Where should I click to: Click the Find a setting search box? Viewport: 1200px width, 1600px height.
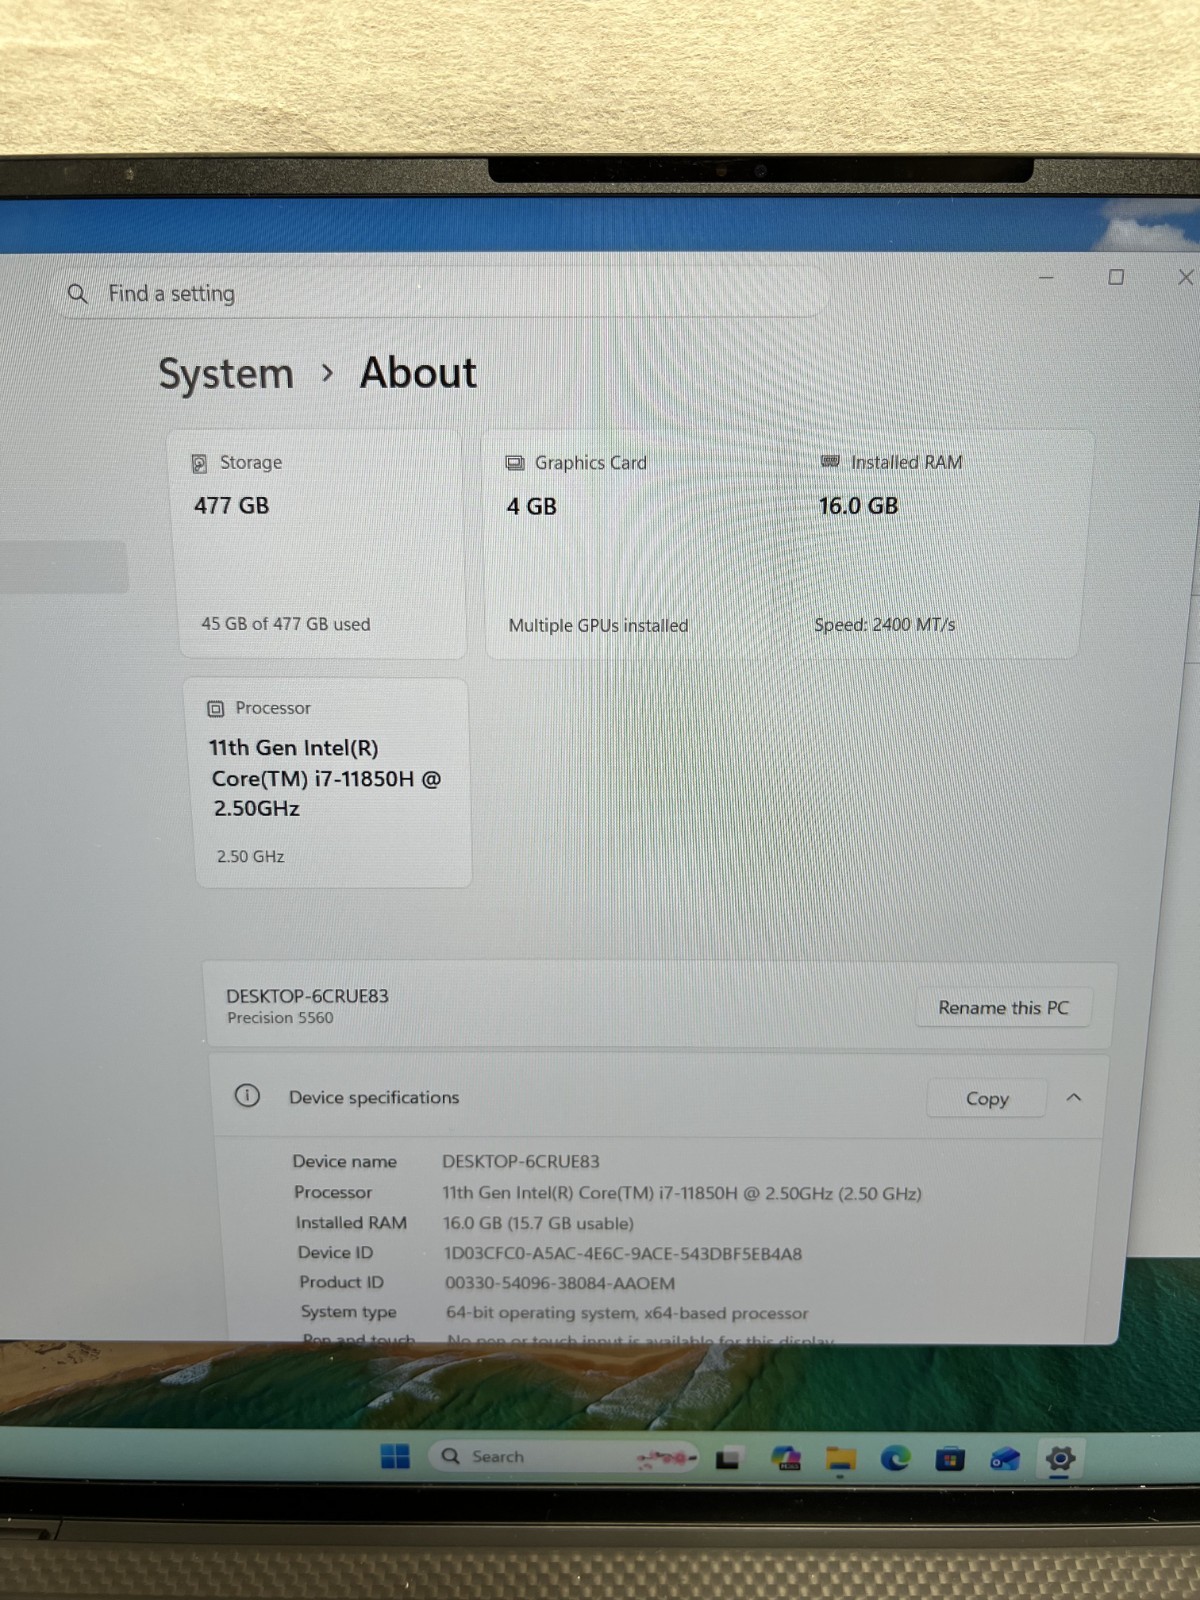point(440,293)
